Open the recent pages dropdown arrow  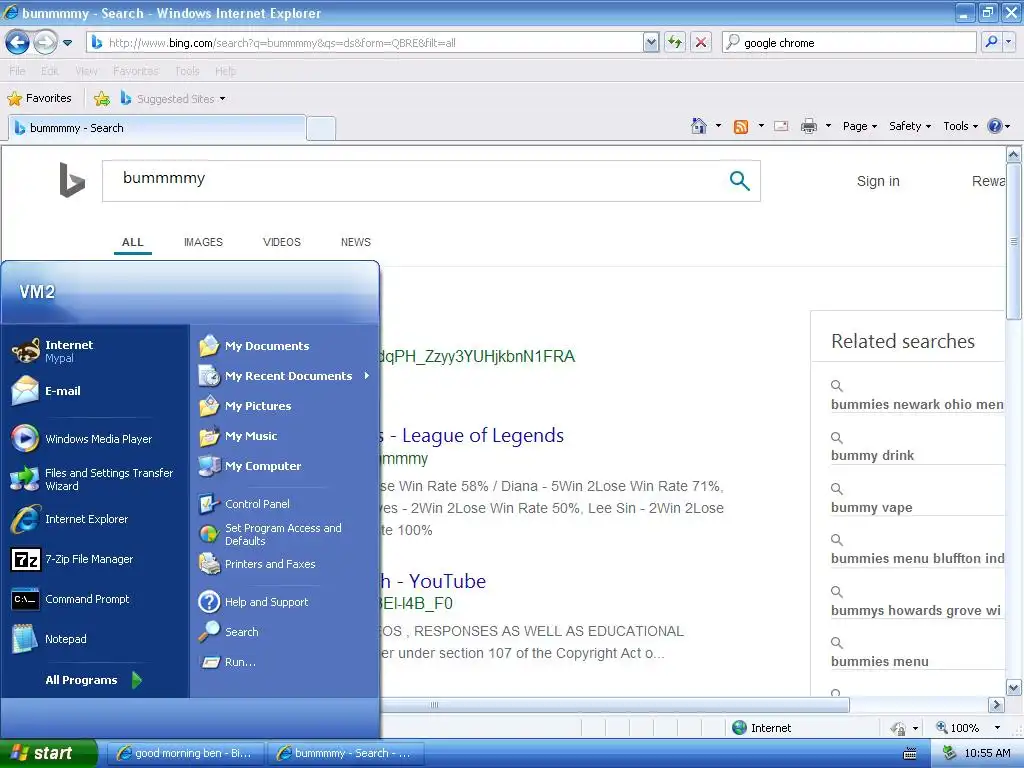(x=67, y=43)
